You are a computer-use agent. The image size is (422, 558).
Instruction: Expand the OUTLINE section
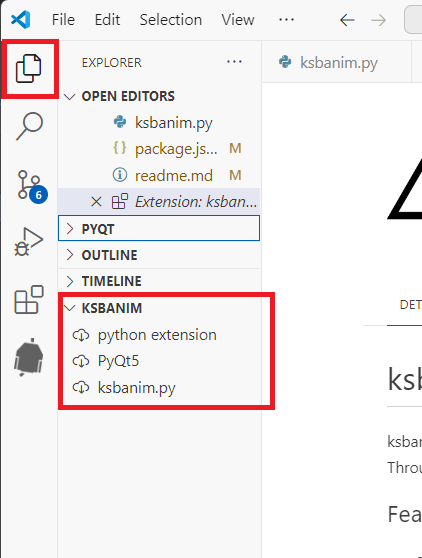click(x=159, y=255)
